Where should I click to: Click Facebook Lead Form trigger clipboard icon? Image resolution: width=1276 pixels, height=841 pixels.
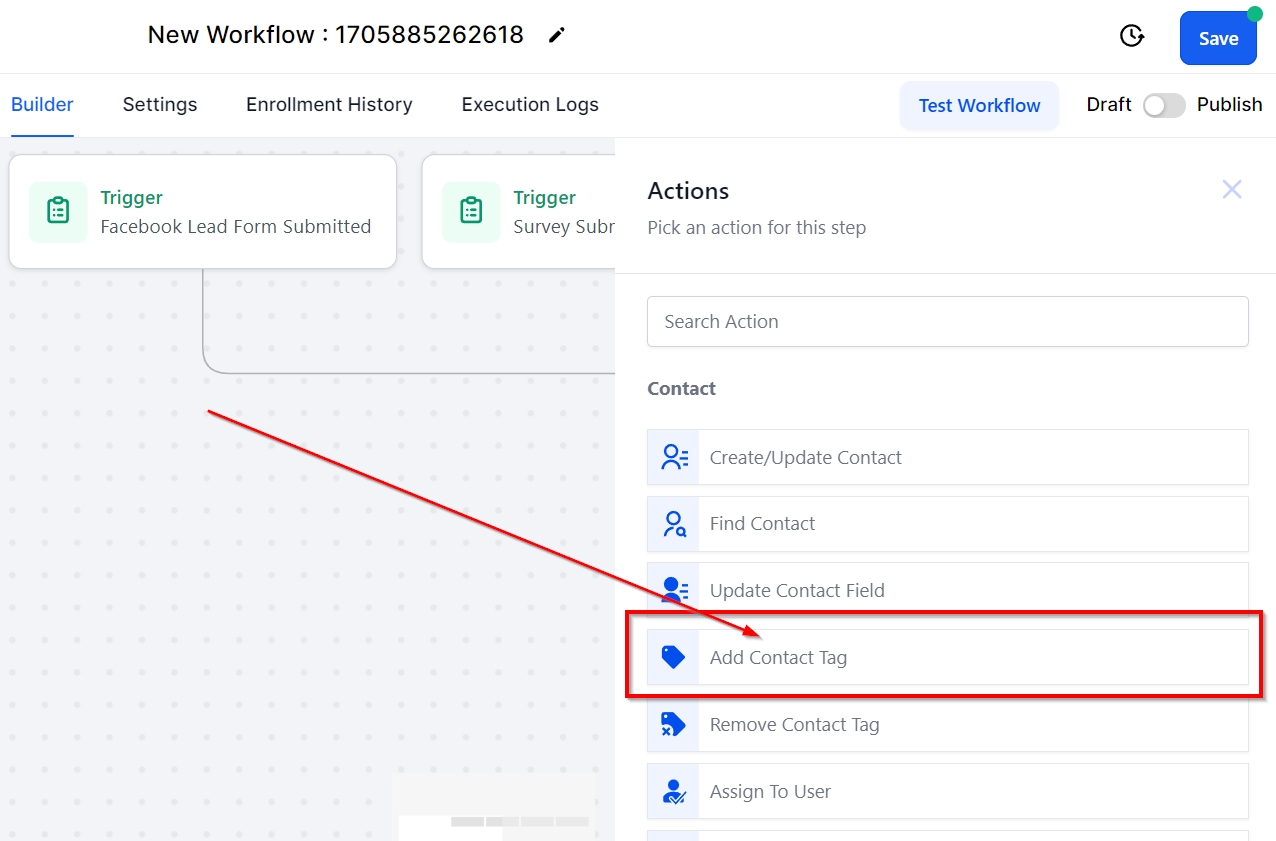(x=58, y=212)
